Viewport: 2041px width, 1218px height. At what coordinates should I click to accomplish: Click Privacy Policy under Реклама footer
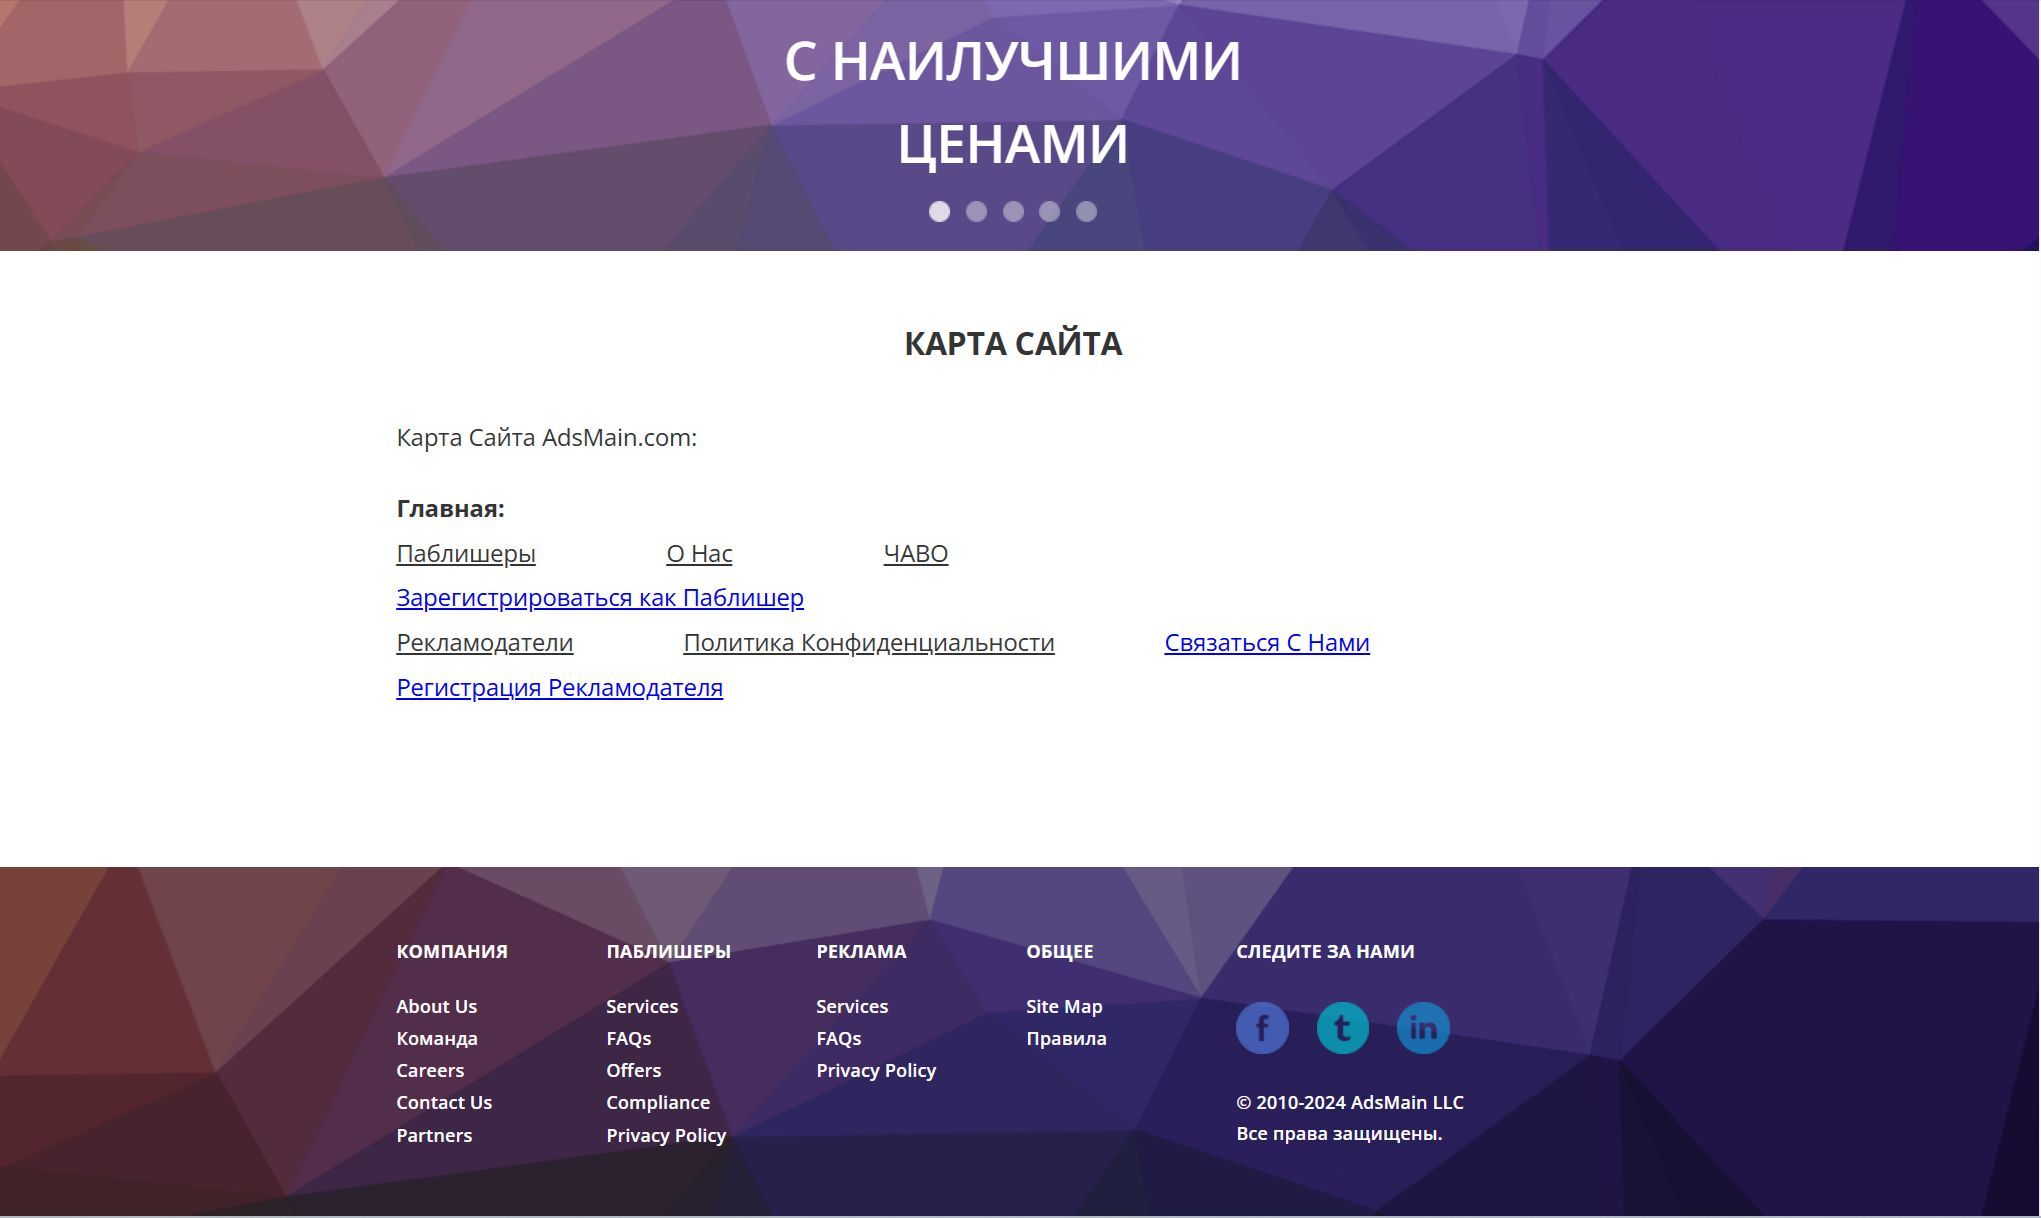point(875,1071)
